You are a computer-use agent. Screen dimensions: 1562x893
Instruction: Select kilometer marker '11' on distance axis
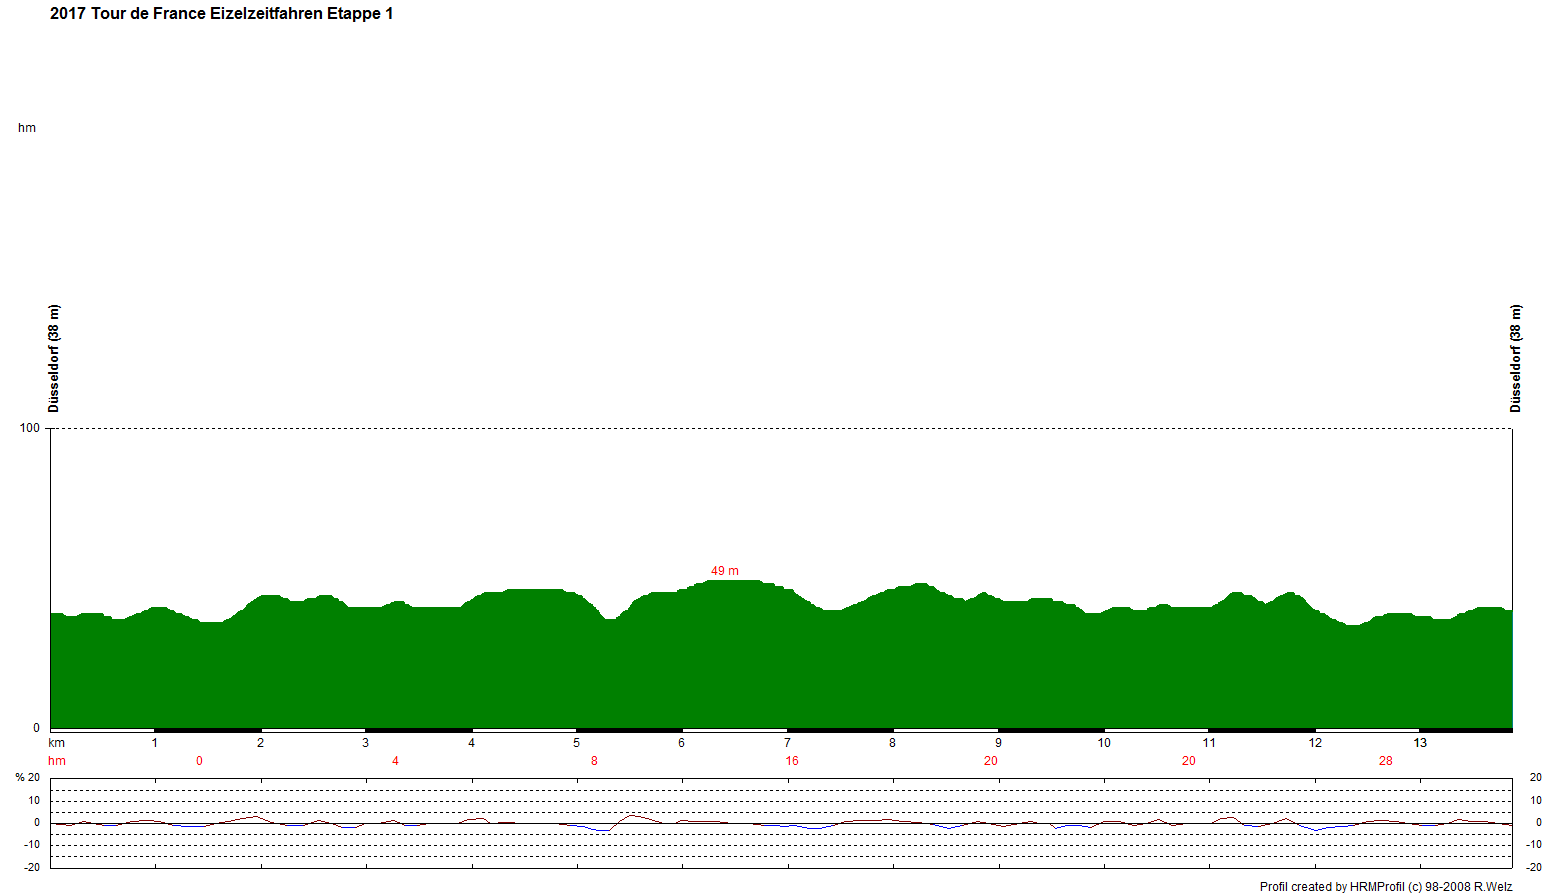pyautogui.click(x=1209, y=743)
